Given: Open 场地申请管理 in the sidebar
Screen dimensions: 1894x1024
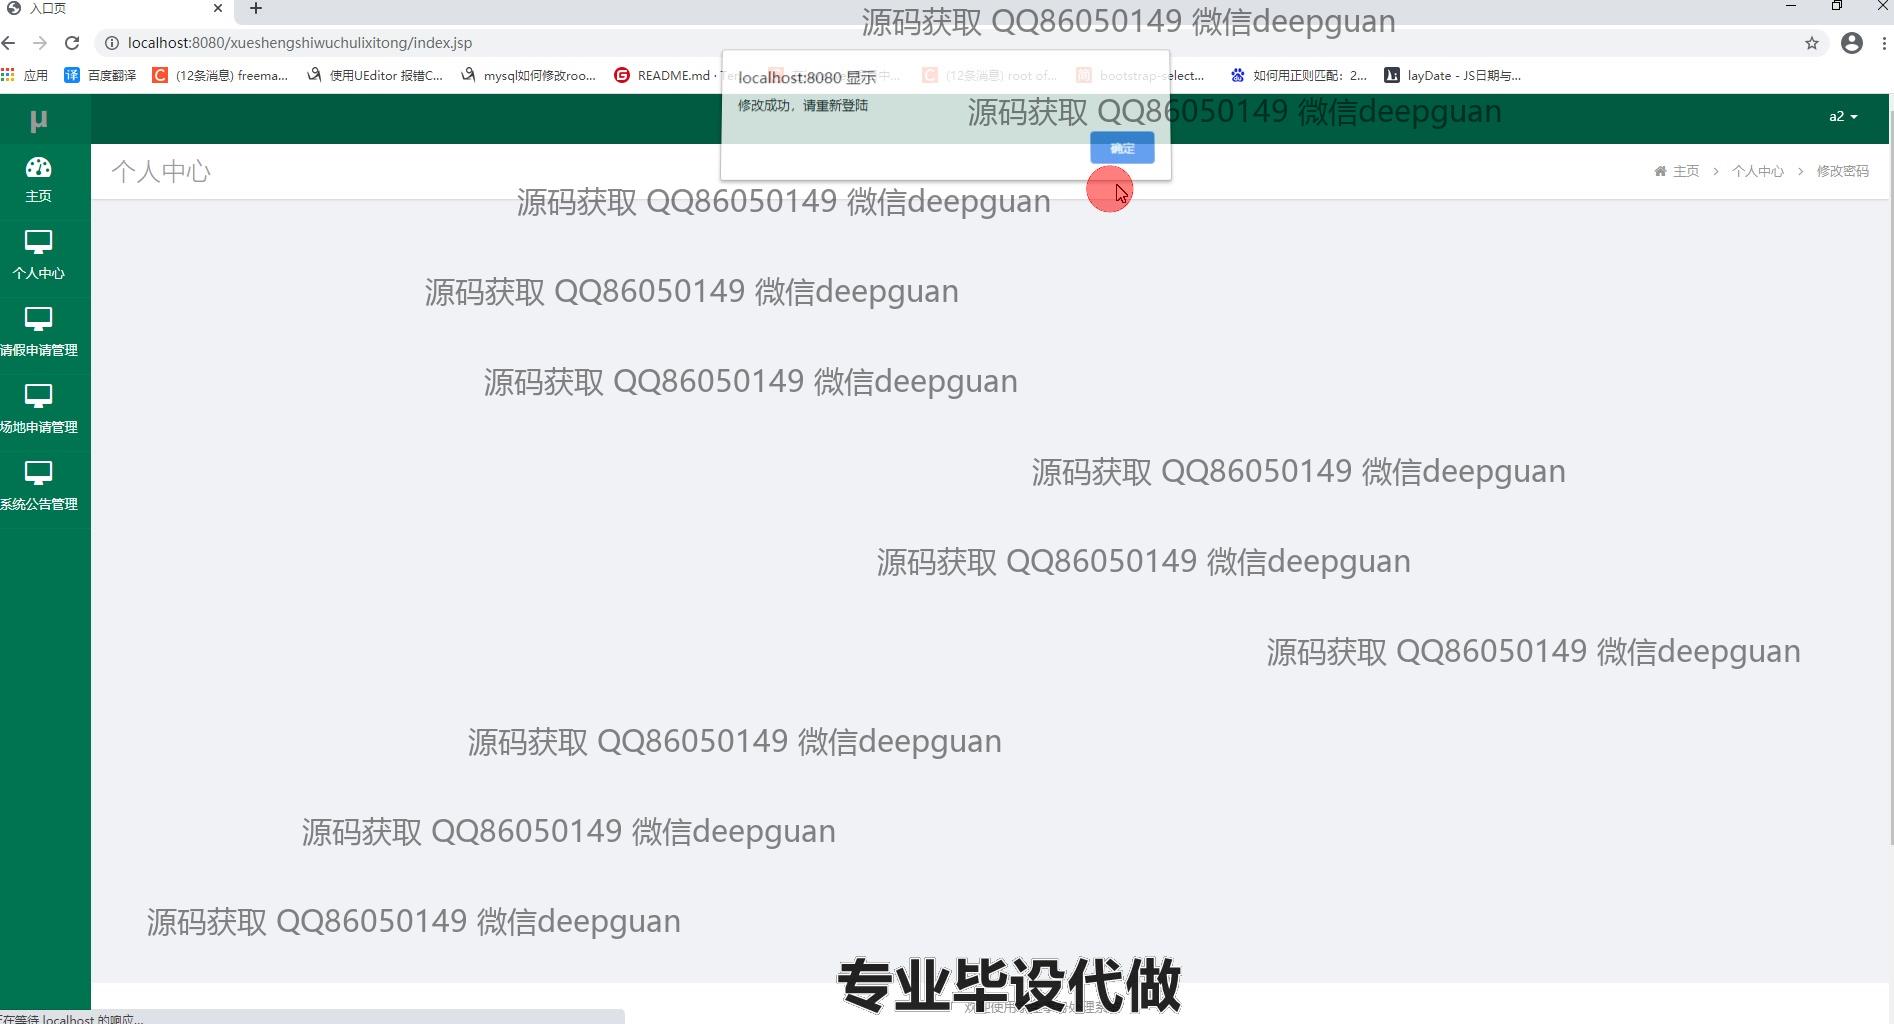Looking at the screenshot, I should coord(38,409).
